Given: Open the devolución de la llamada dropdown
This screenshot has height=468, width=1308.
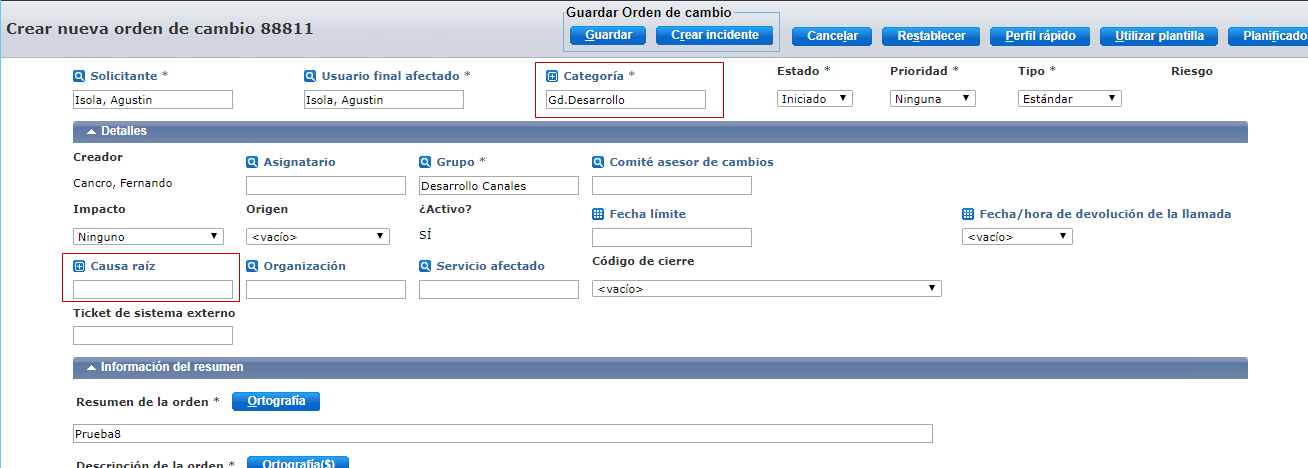Looking at the screenshot, I should [x=1018, y=237].
